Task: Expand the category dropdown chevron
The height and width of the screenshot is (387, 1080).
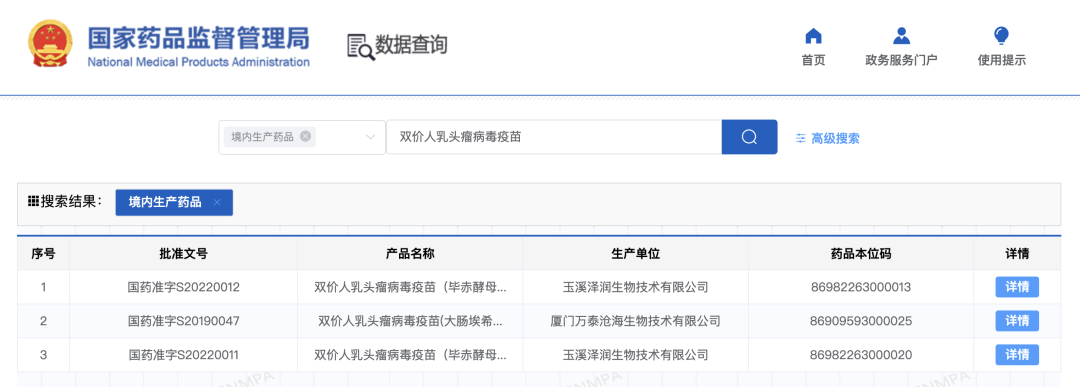Action: point(370,137)
